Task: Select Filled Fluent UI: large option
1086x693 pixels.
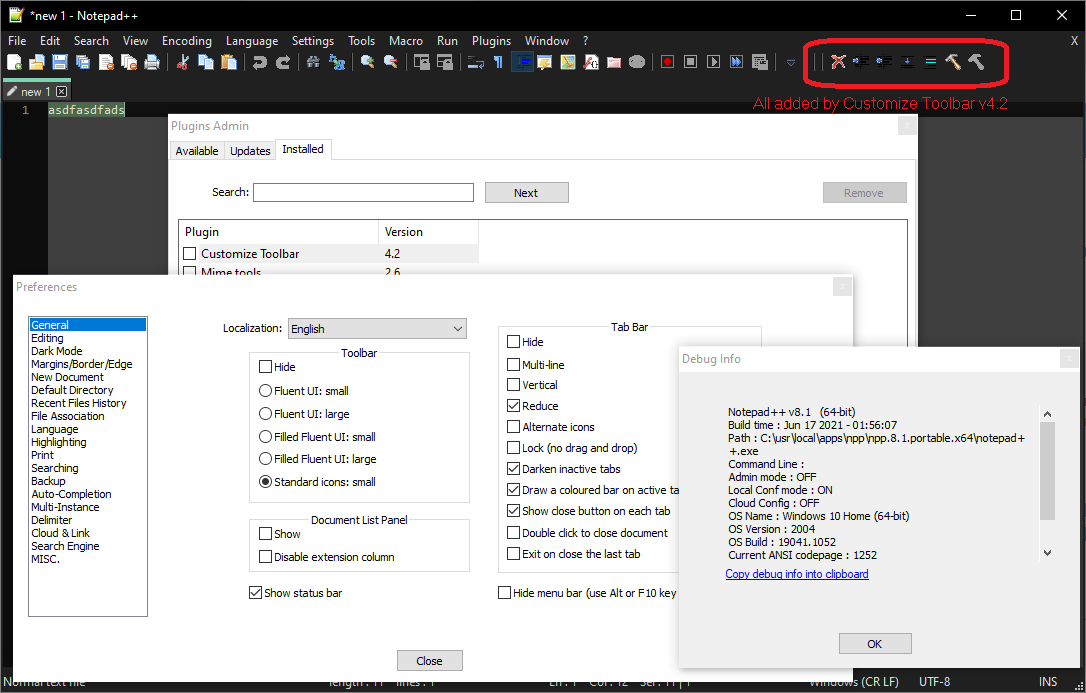Action: (265, 459)
